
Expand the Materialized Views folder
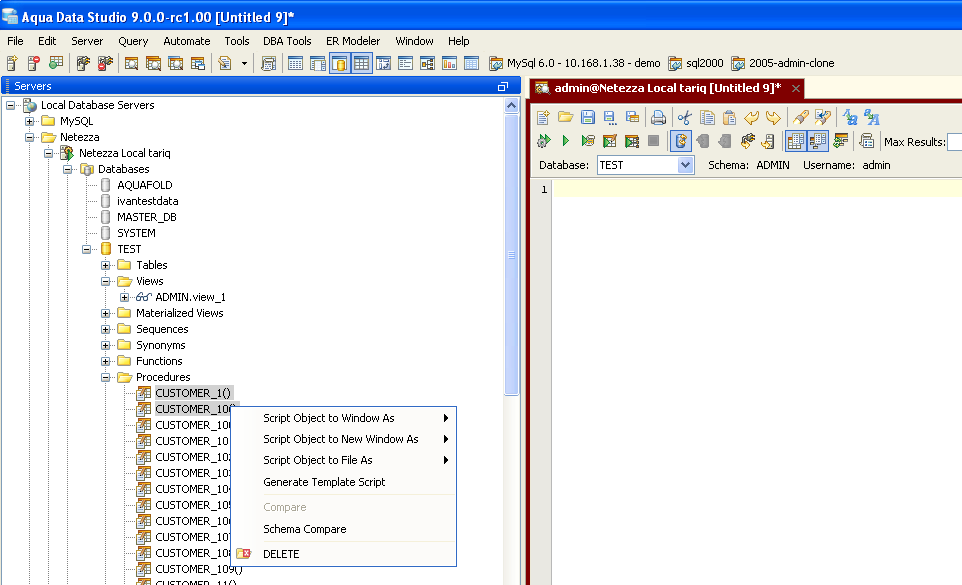[x=106, y=313]
